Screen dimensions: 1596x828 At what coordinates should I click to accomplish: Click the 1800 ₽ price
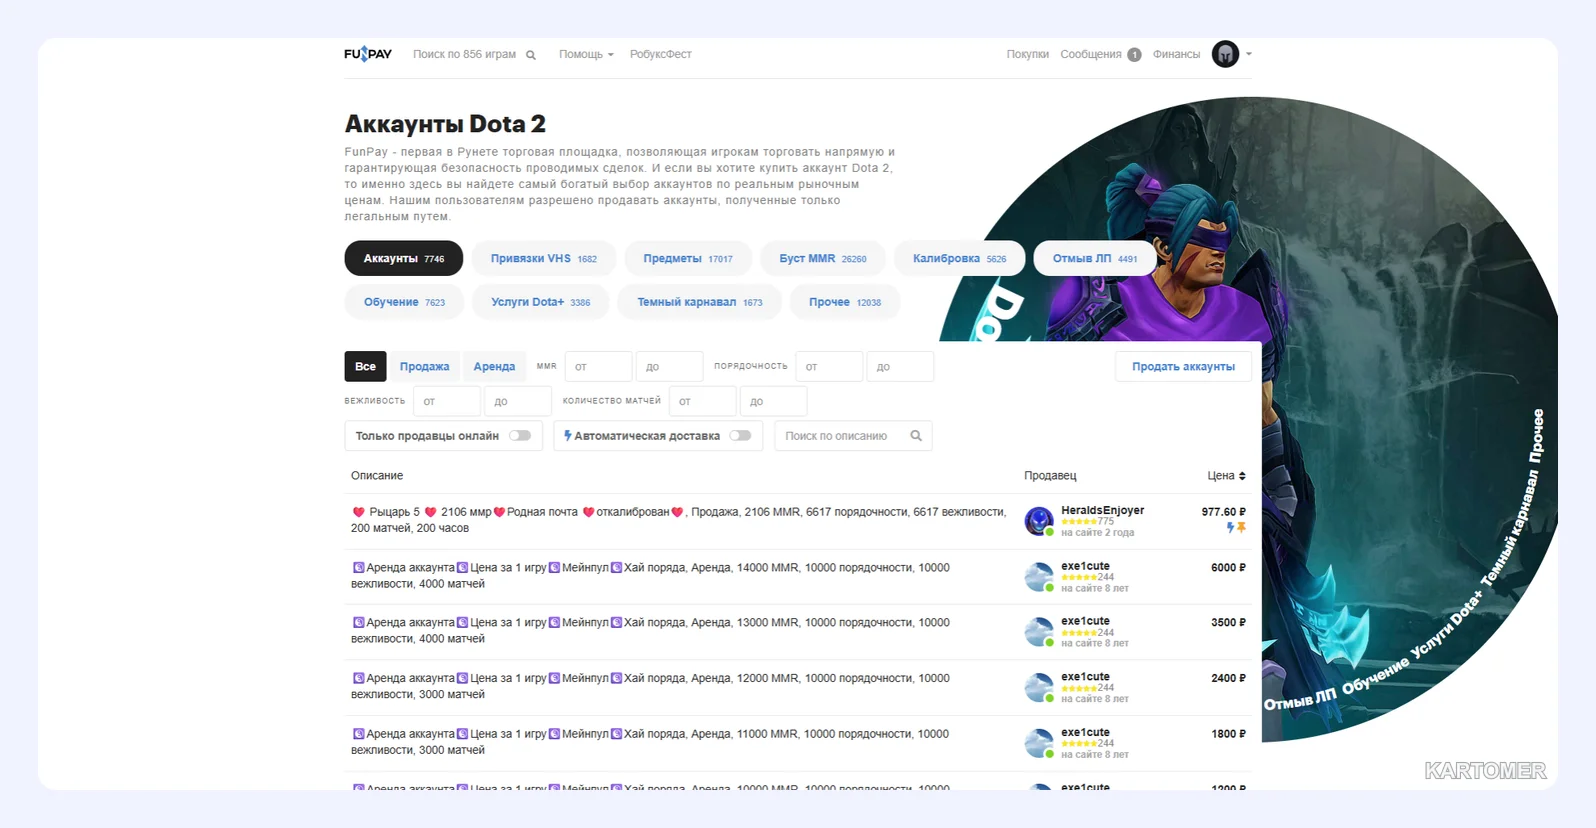click(1228, 733)
